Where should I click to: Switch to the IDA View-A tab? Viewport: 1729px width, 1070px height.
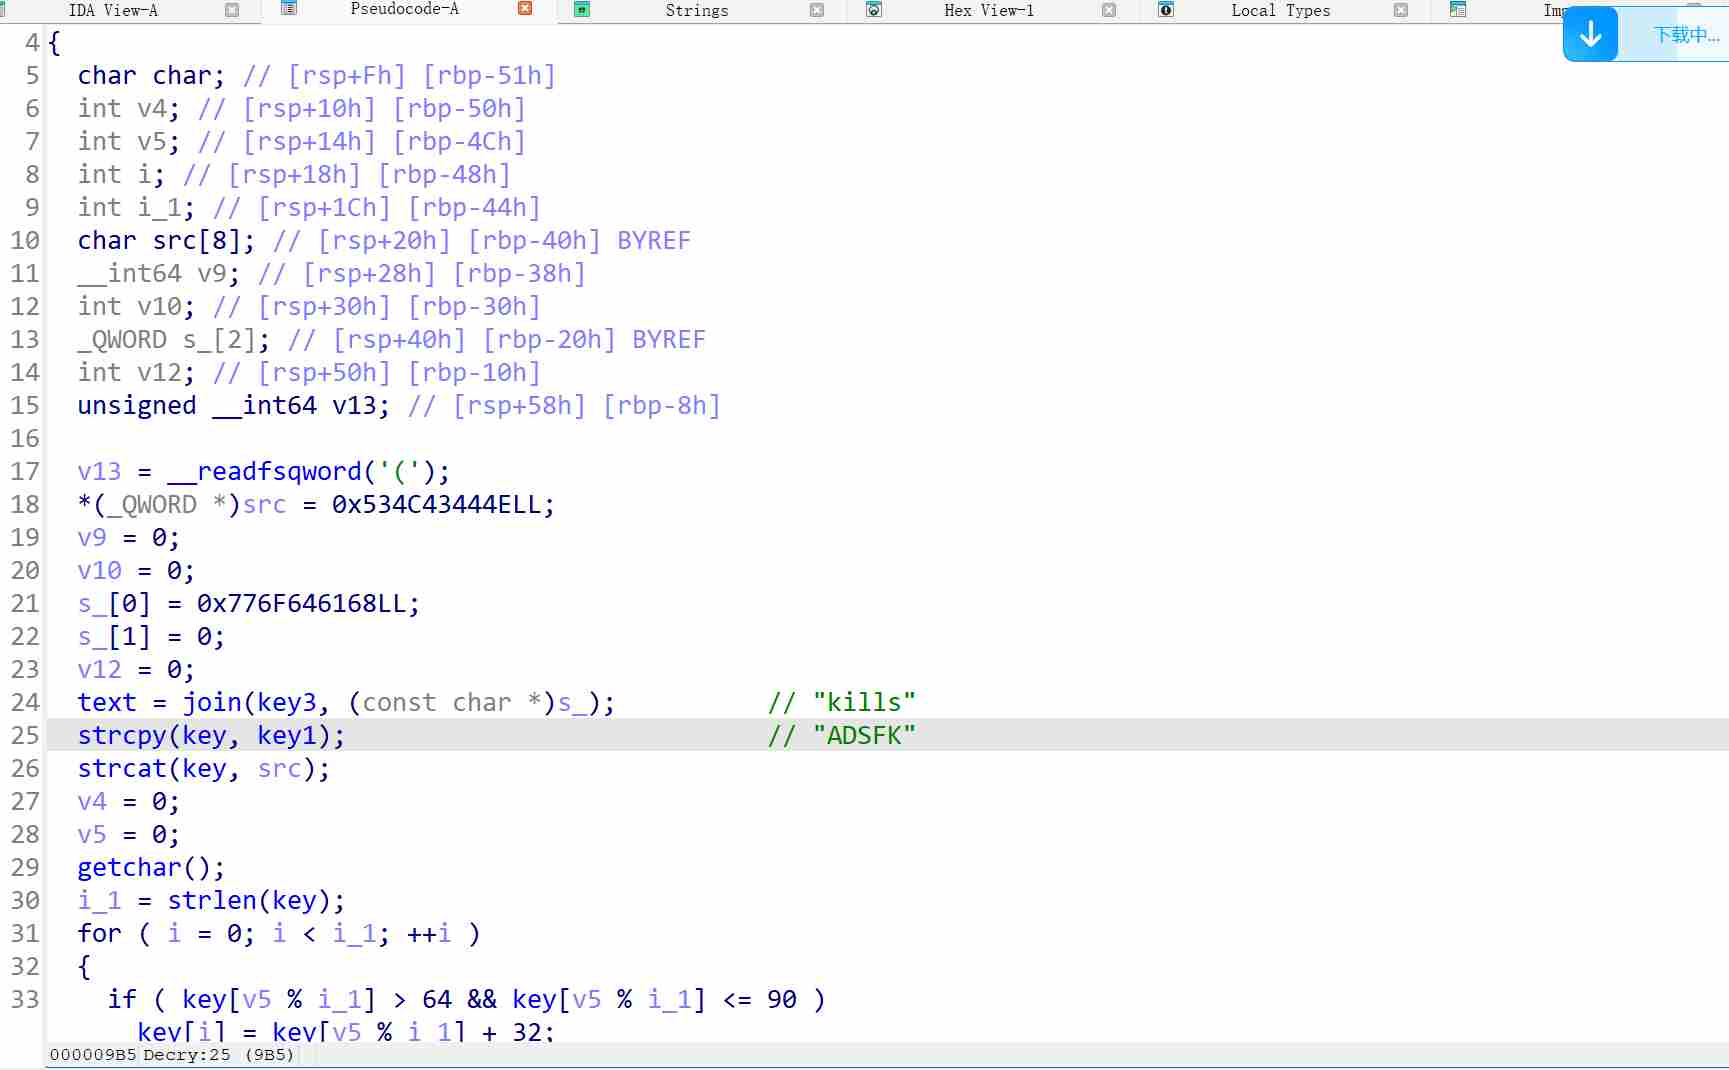(113, 10)
